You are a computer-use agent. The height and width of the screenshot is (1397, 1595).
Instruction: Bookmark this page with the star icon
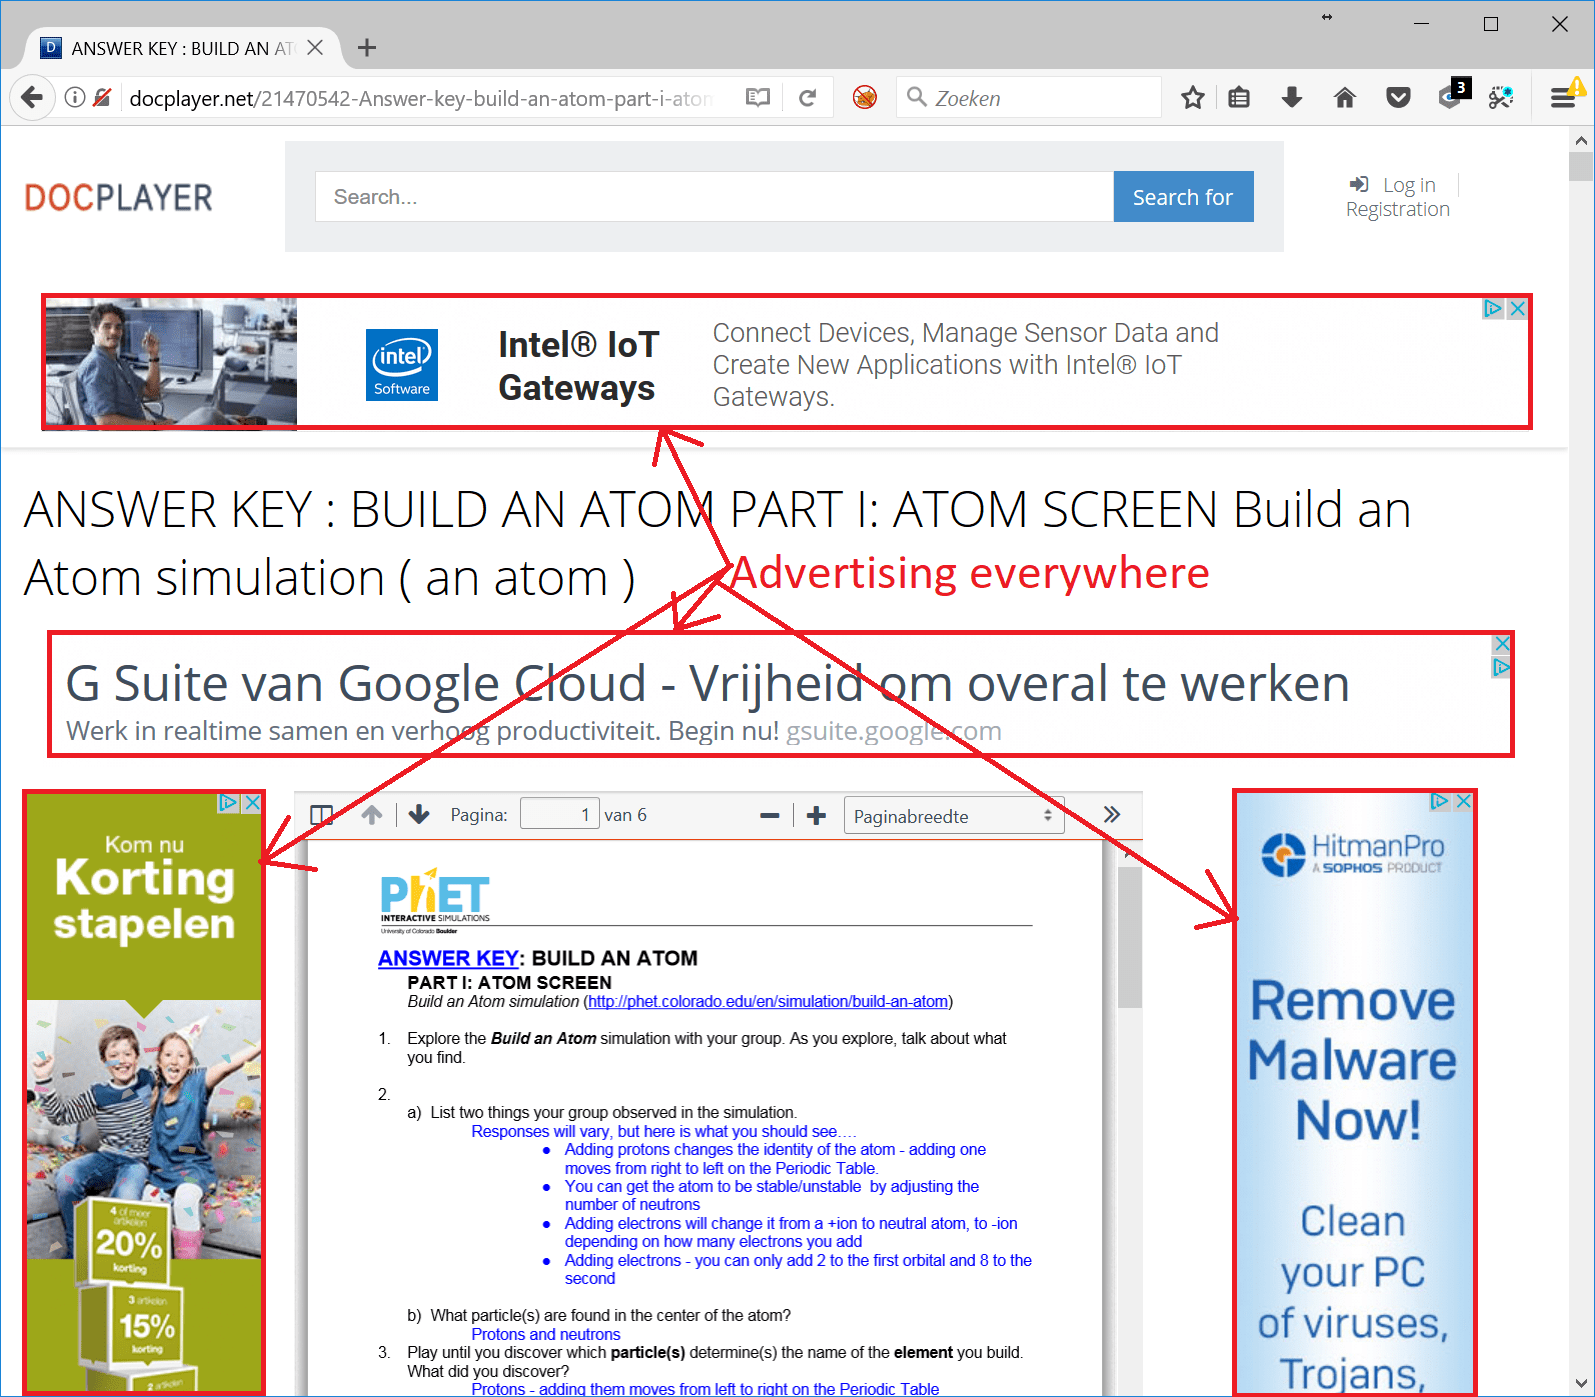(x=1192, y=98)
